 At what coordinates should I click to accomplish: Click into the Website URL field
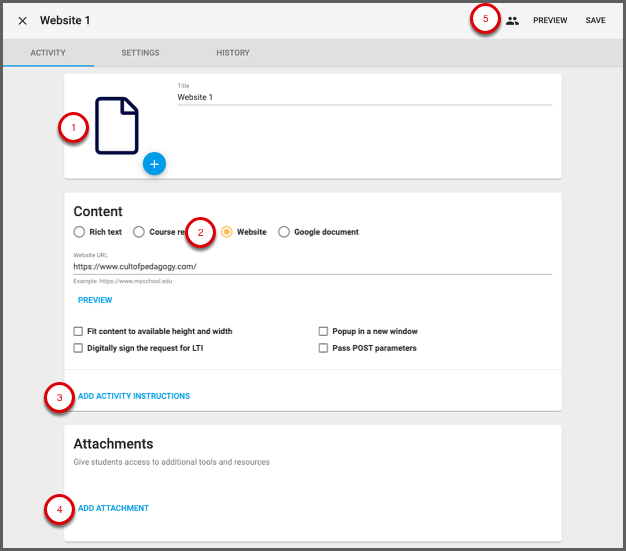(312, 267)
